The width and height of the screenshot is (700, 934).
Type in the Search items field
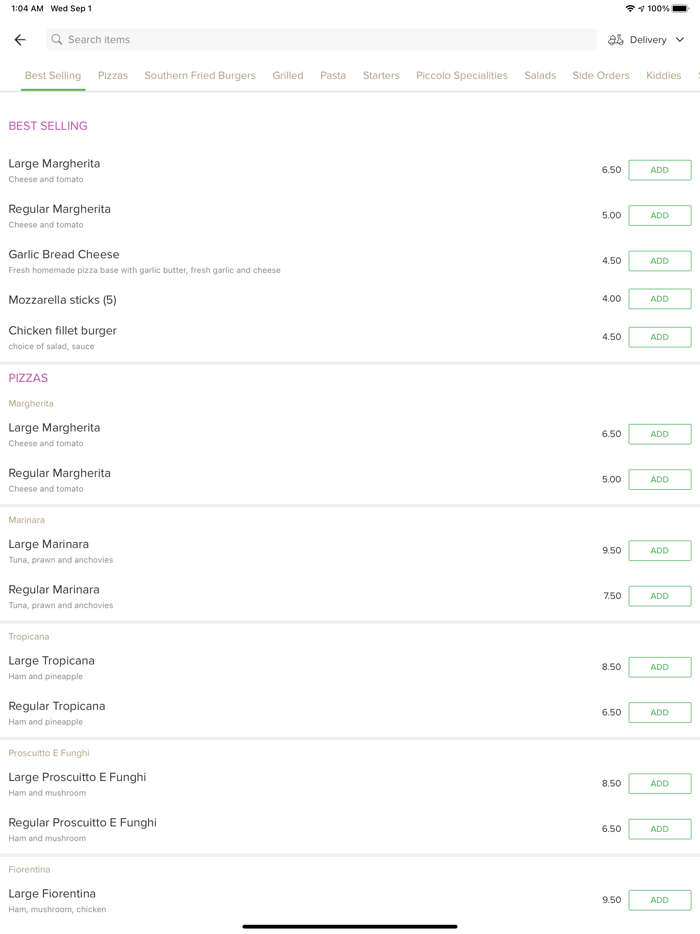click(x=320, y=40)
